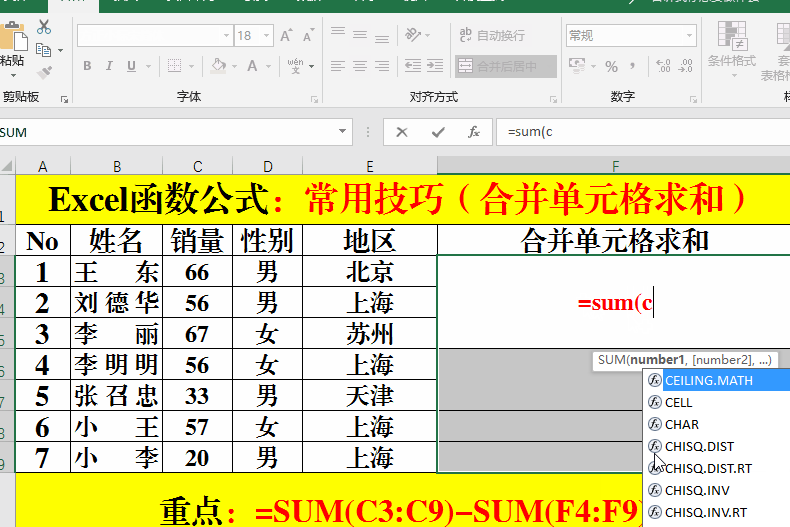Click the Decrease Font Size icon
The image size is (790, 527).
(x=308, y=36)
